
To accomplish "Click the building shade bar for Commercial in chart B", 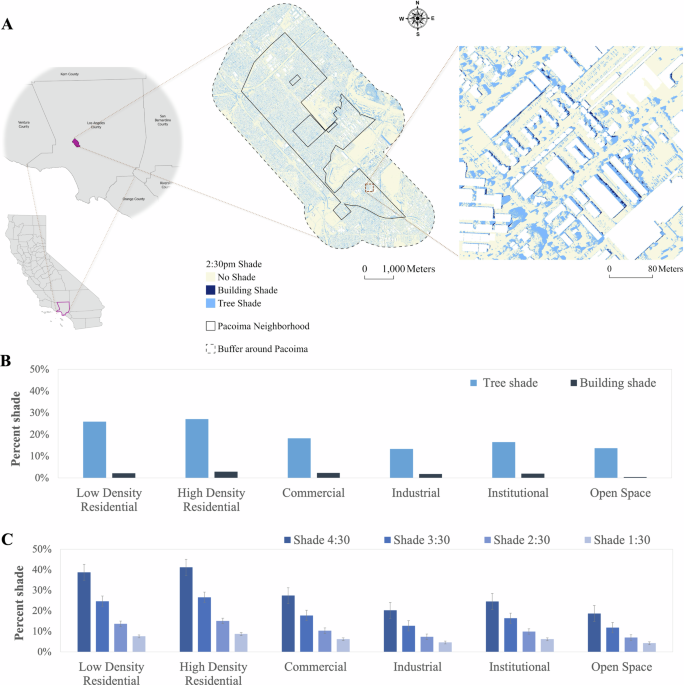I will [x=328, y=475].
